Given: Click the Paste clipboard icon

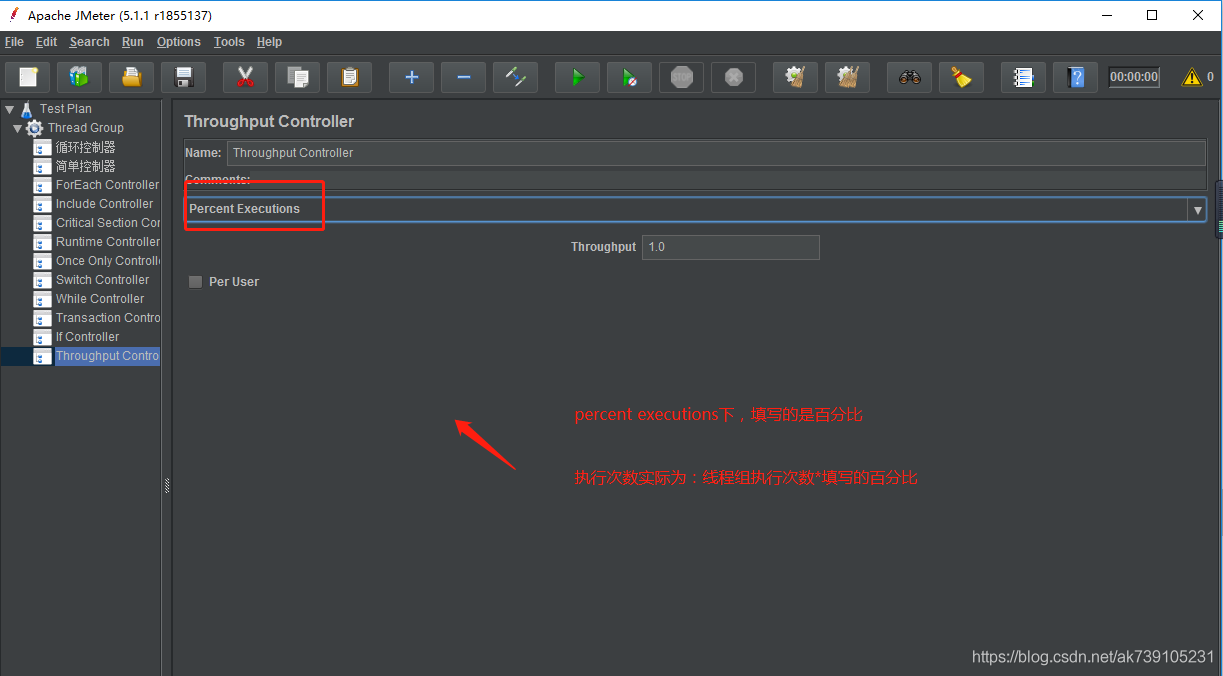Looking at the screenshot, I should click(x=349, y=77).
